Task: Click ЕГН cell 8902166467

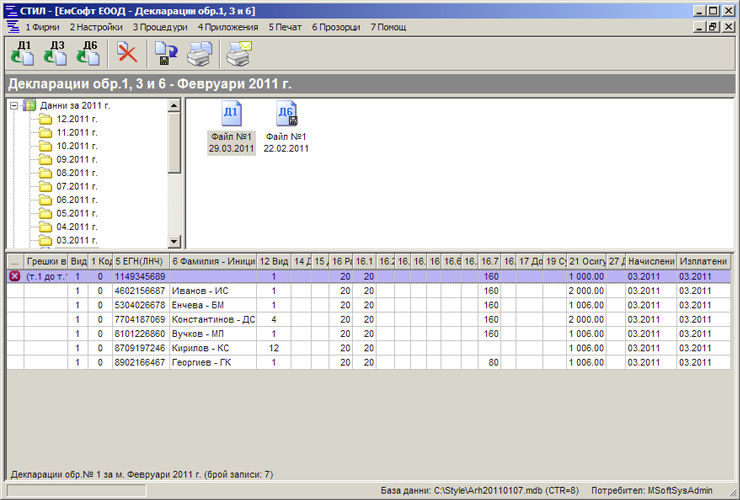Action: coord(140,363)
